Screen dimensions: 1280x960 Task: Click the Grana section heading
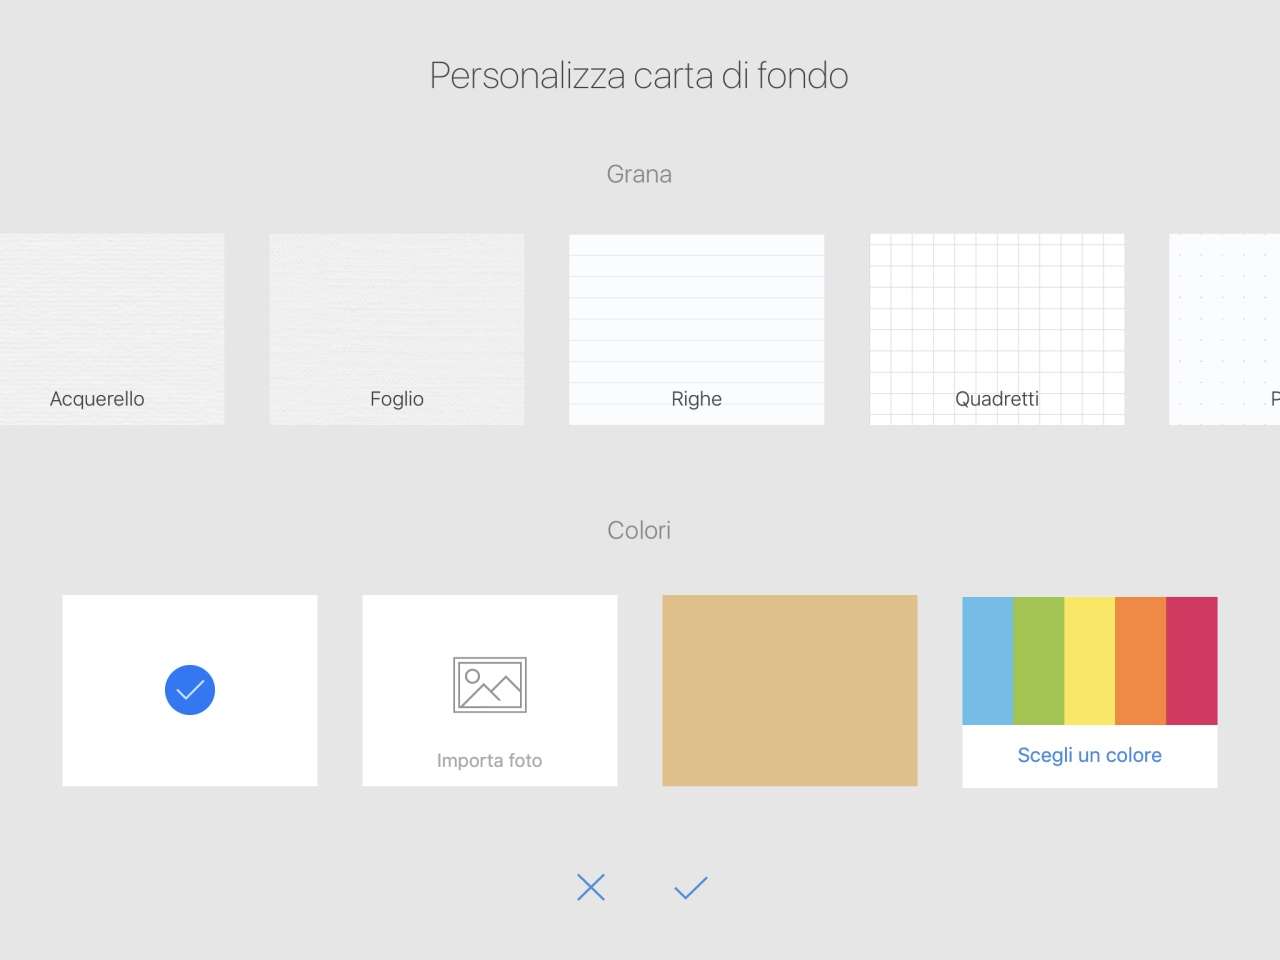(x=639, y=174)
